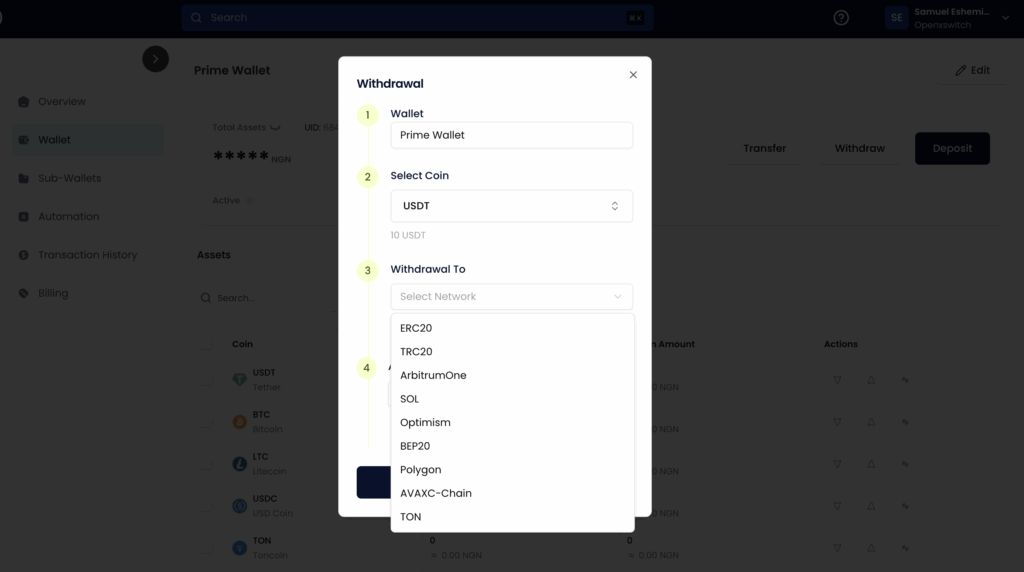Click the Edit button
Viewport: 1024px width, 572px height.
(x=972, y=70)
